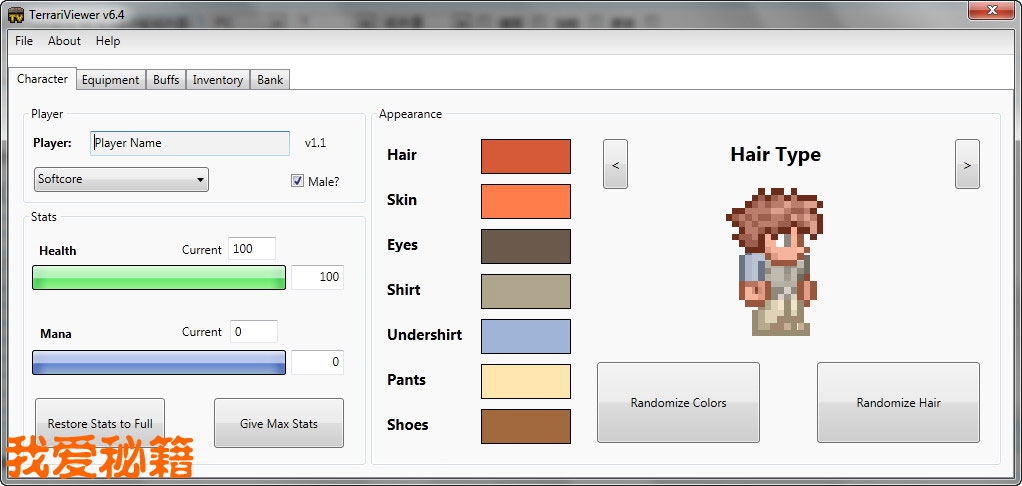The width and height of the screenshot is (1022, 486).
Task: Click the next hair type arrow
Action: (967, 164)
